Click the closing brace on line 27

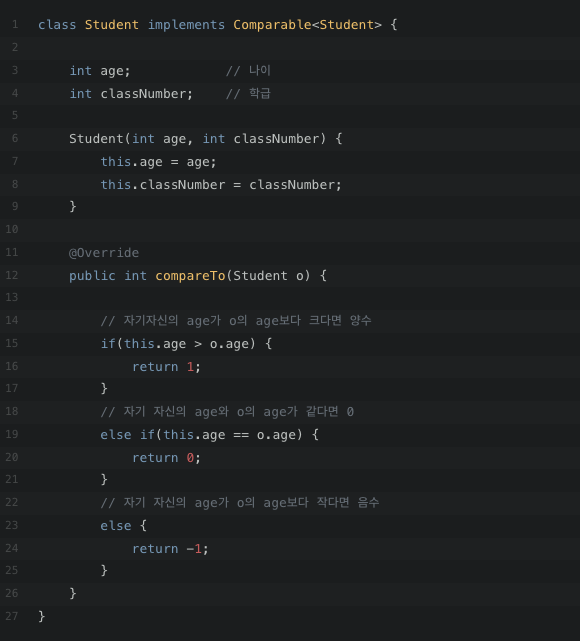click(x=42, y=616)
